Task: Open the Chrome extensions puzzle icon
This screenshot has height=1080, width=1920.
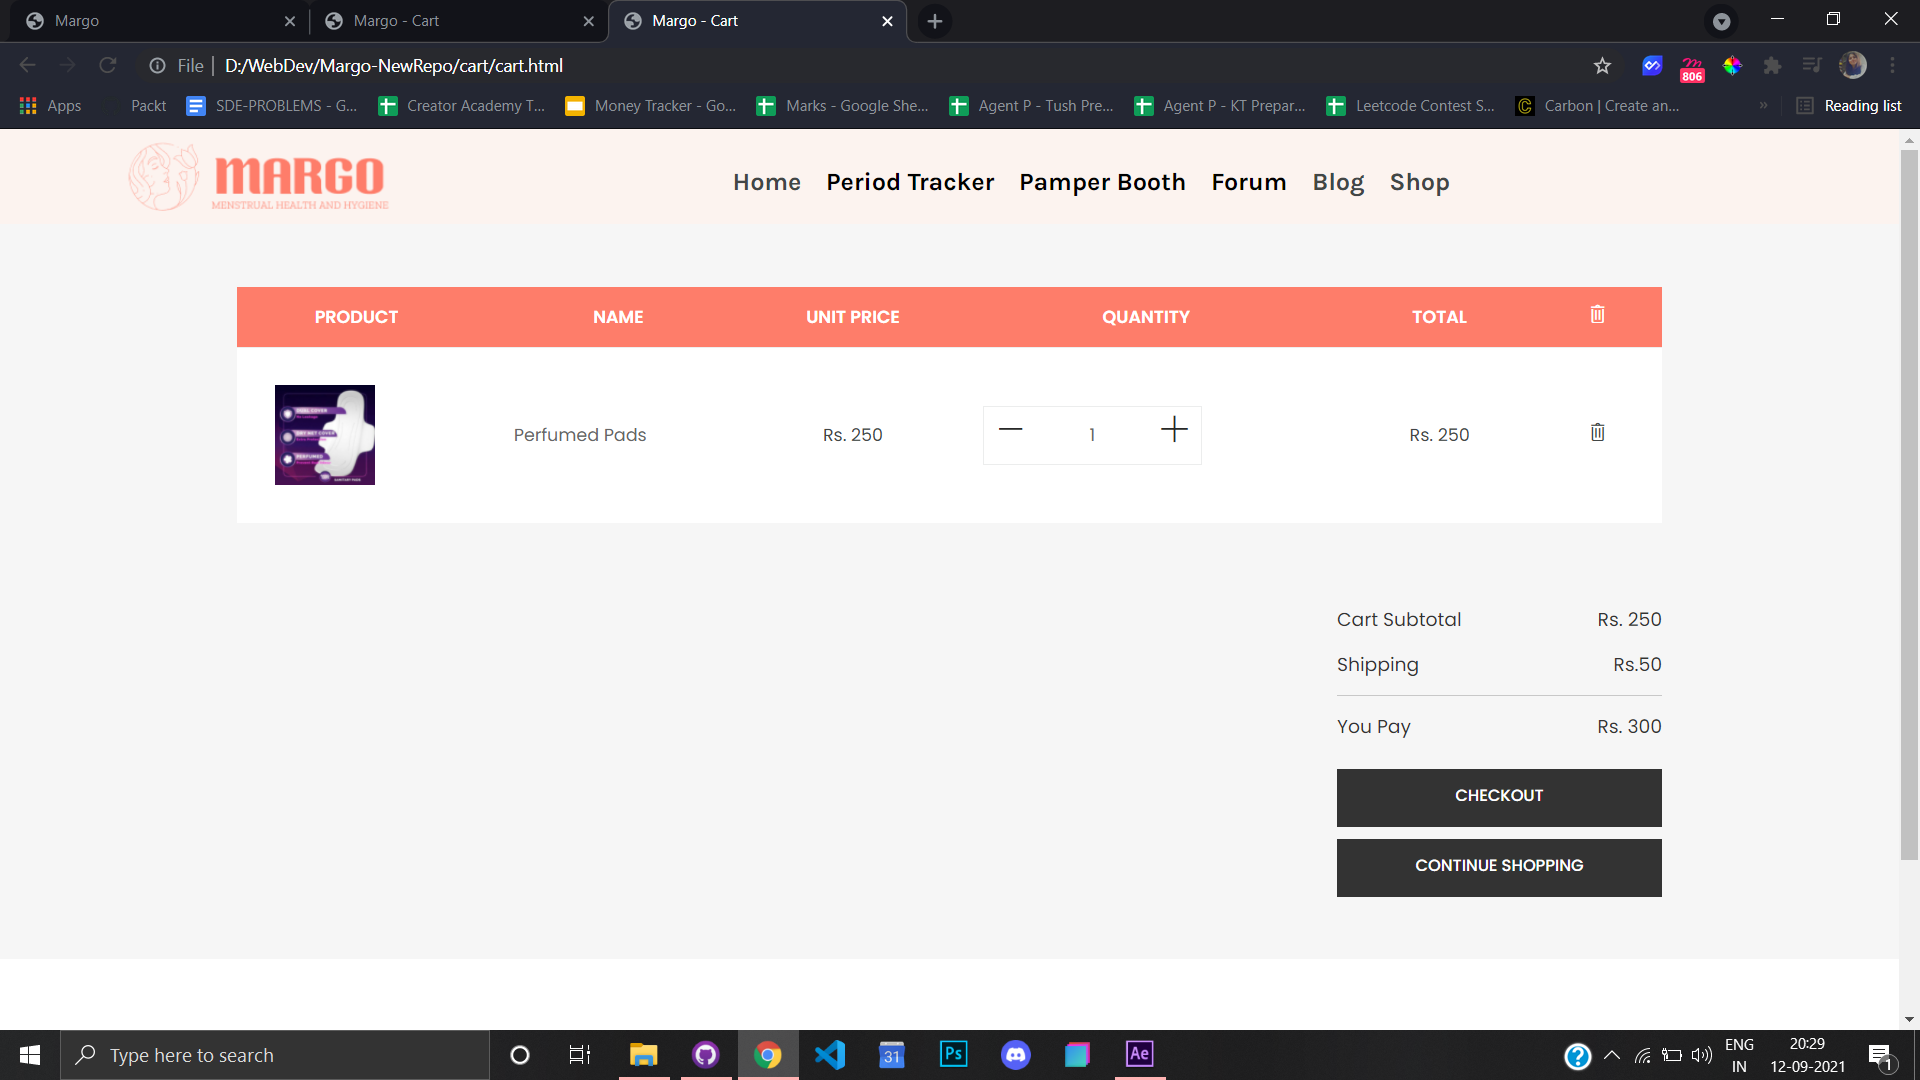Action: [1772, 66]
